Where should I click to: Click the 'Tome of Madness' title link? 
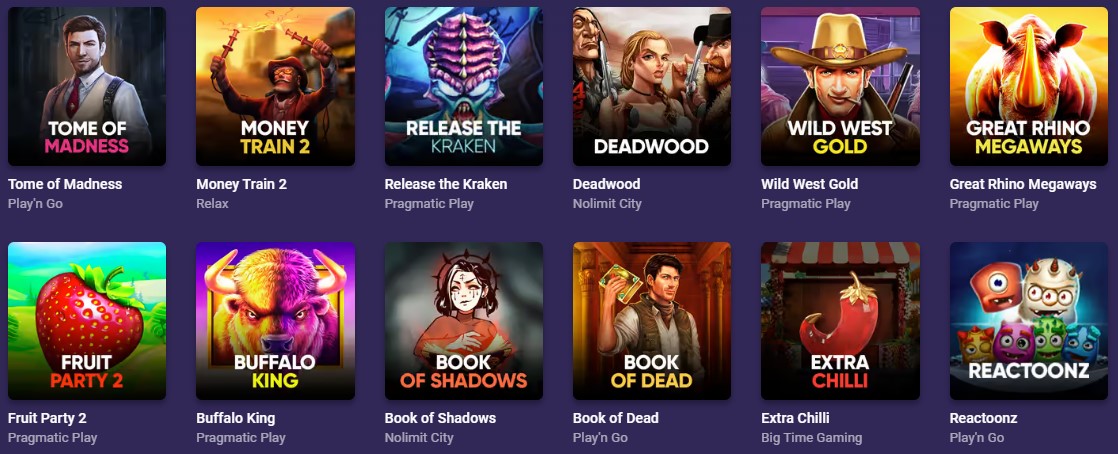point(65,184)
